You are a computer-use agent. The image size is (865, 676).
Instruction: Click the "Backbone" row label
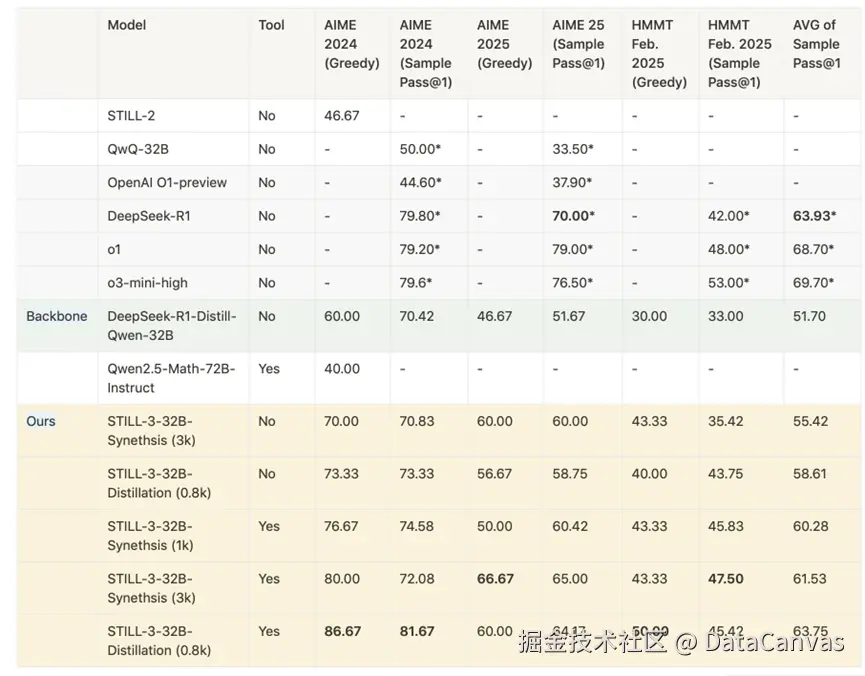(x=57, y=316)
